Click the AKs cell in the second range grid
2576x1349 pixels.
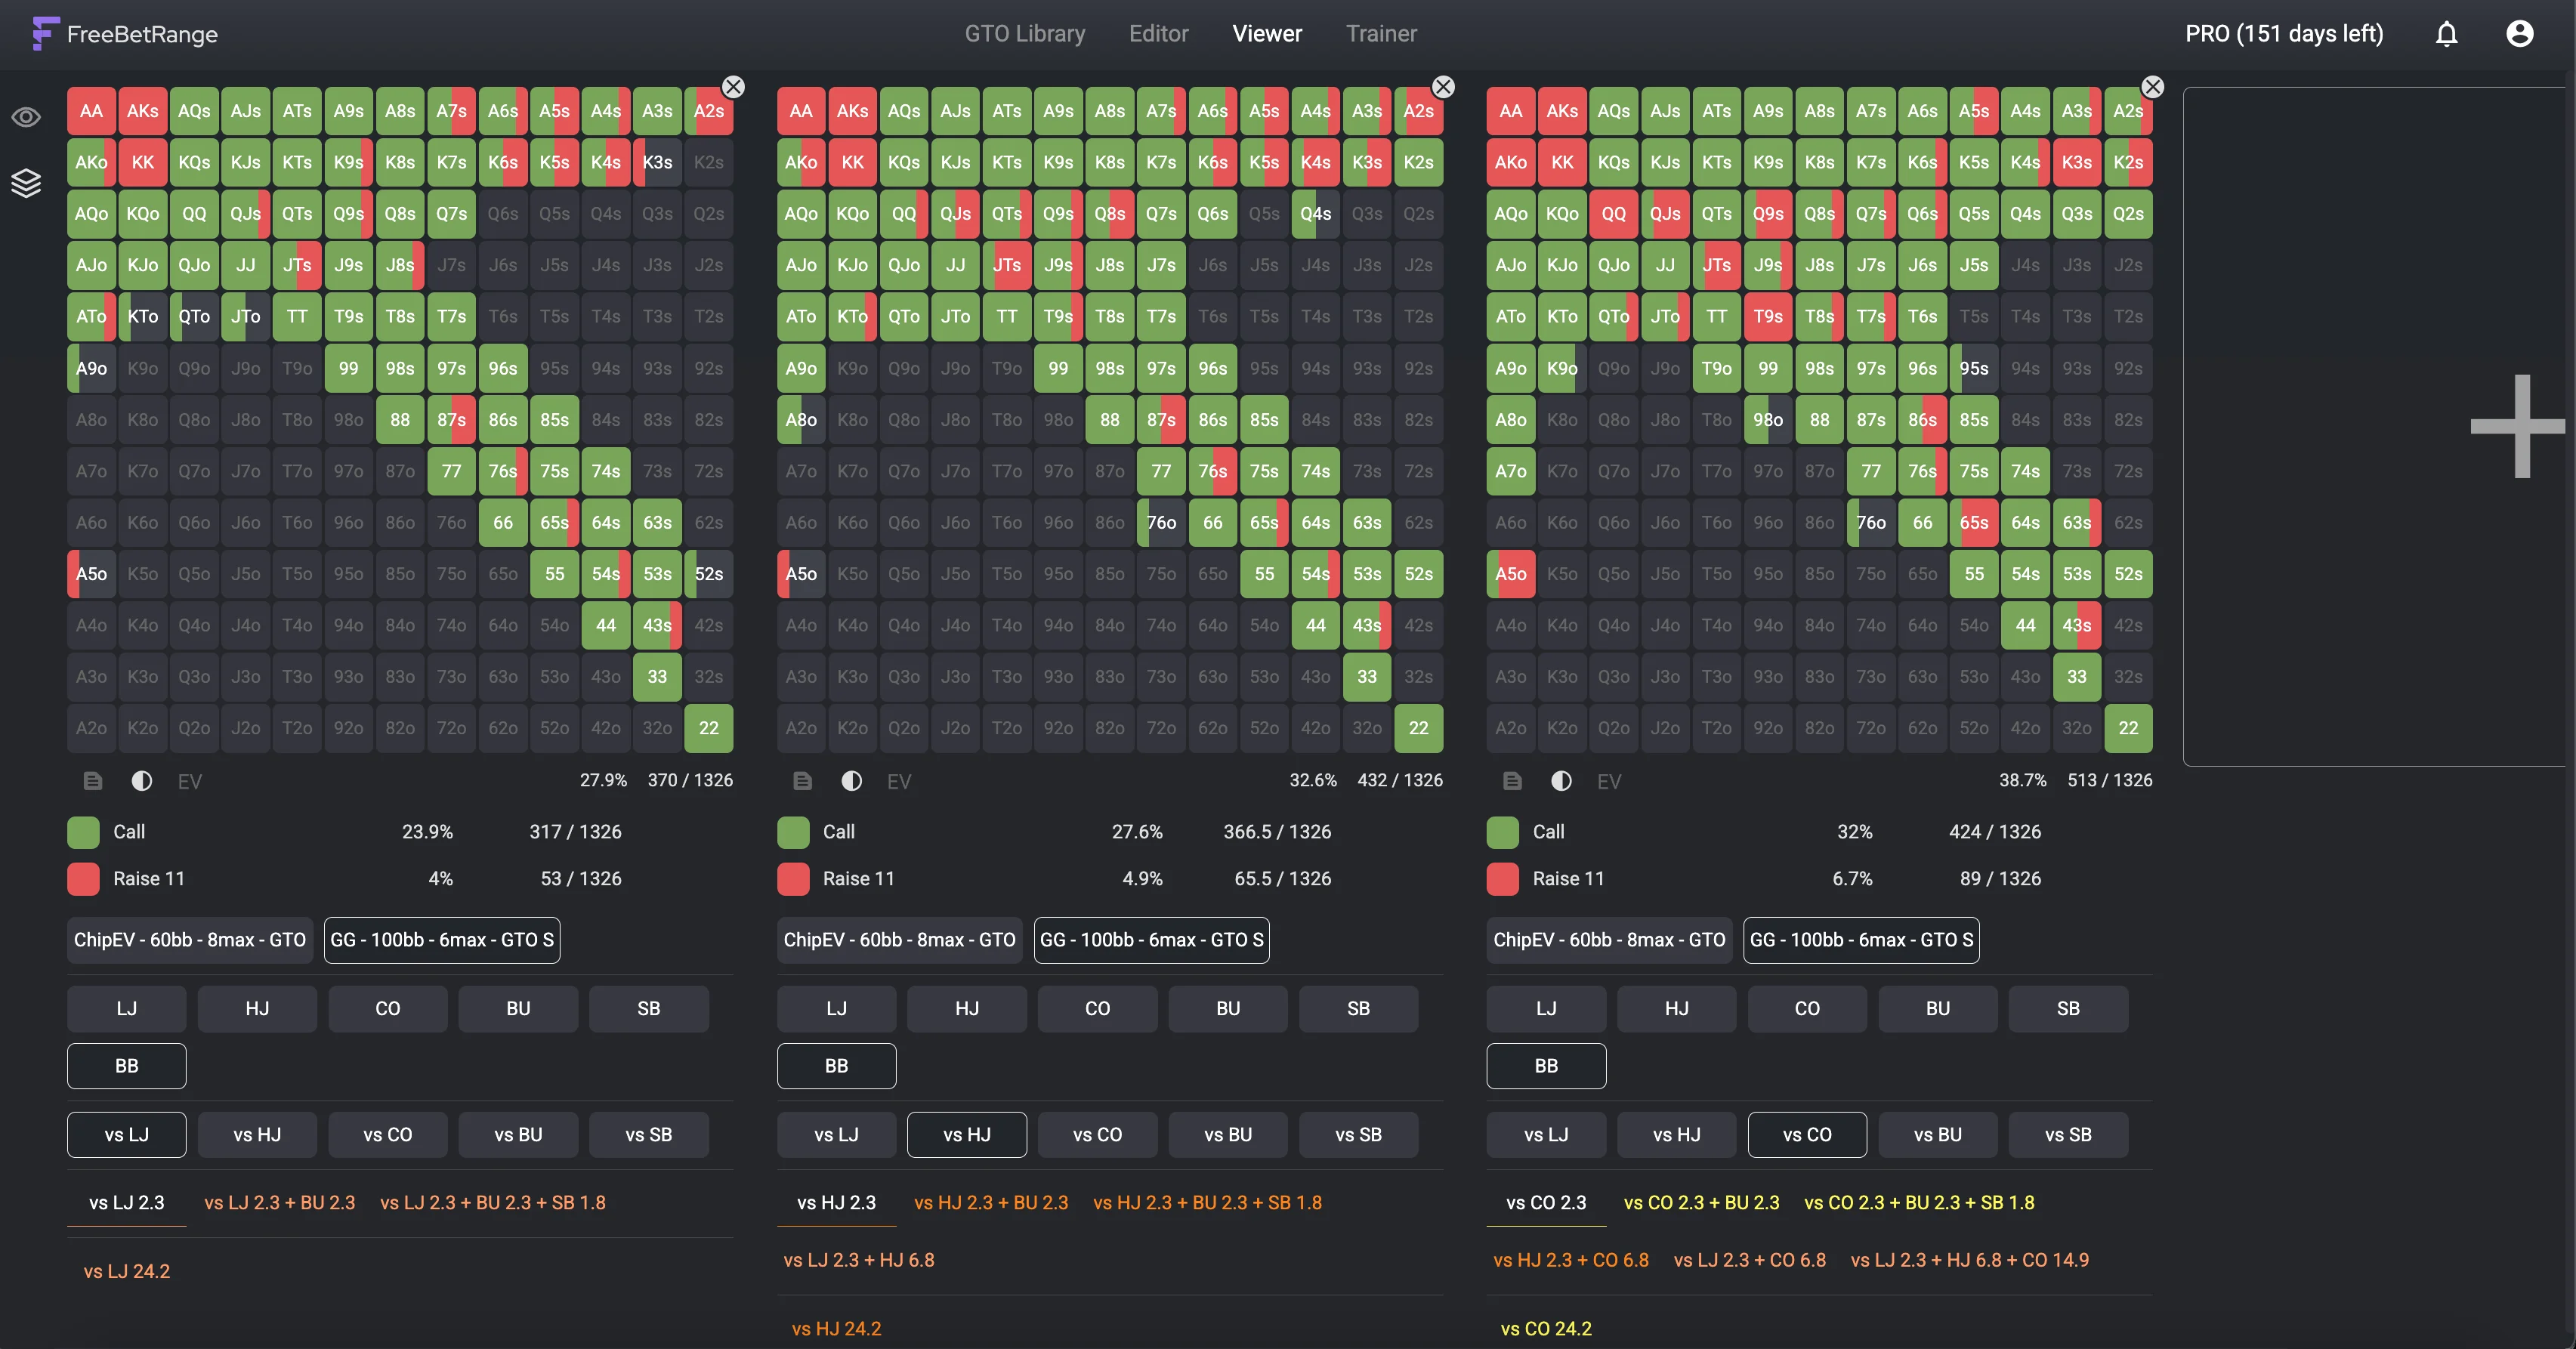852,111
